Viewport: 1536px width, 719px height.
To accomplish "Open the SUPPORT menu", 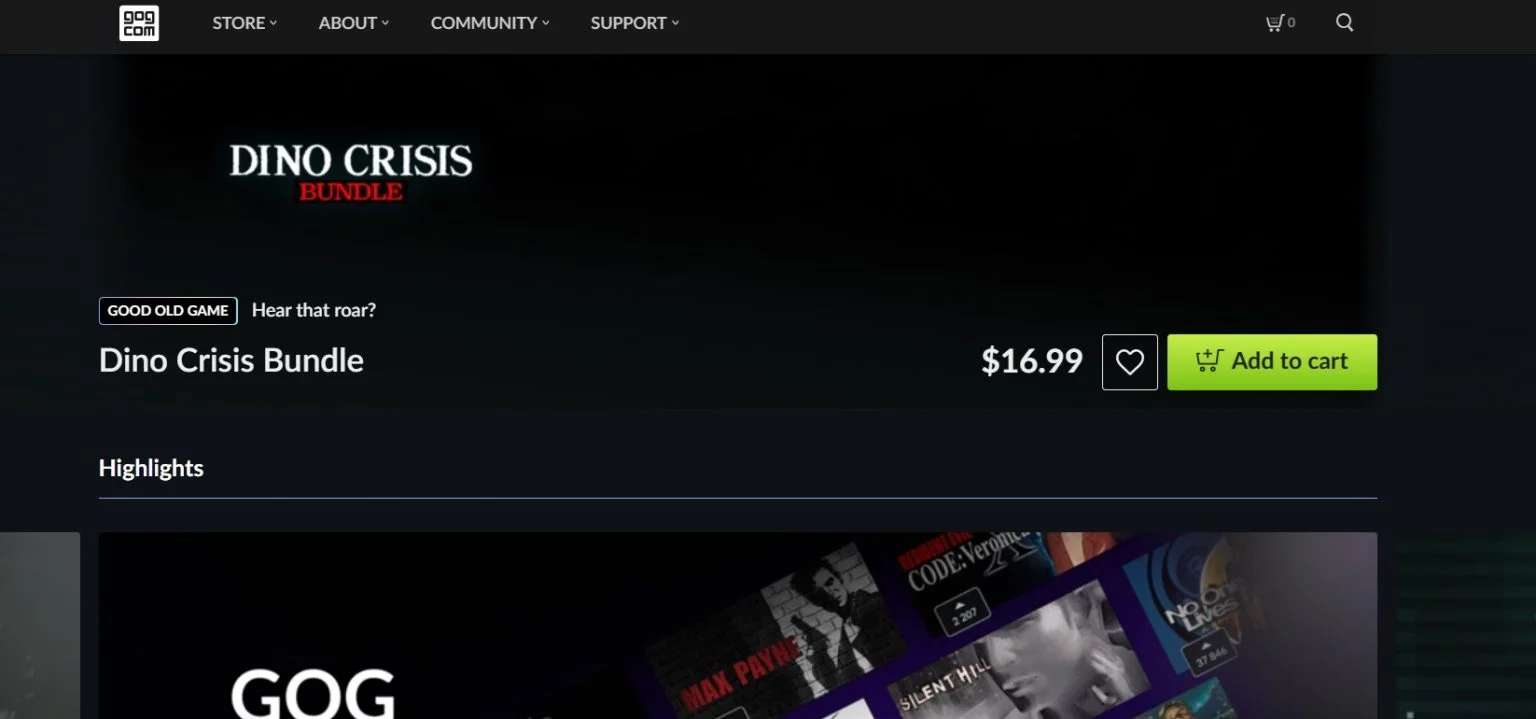I will point(635,23).
